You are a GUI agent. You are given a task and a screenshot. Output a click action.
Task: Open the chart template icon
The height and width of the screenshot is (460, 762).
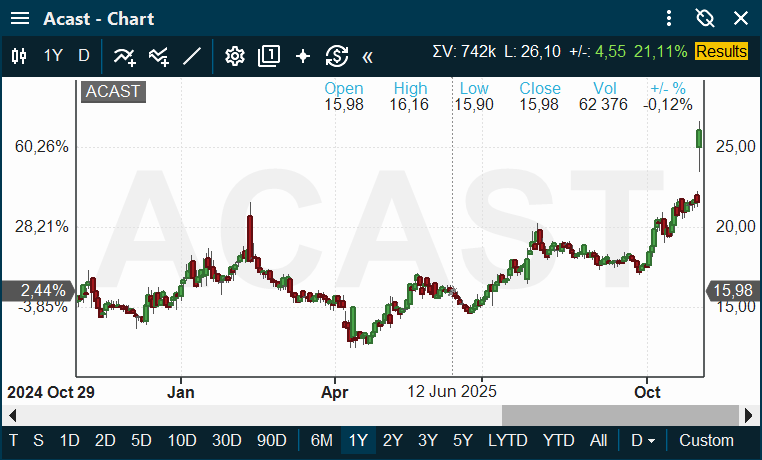point(269,56)
